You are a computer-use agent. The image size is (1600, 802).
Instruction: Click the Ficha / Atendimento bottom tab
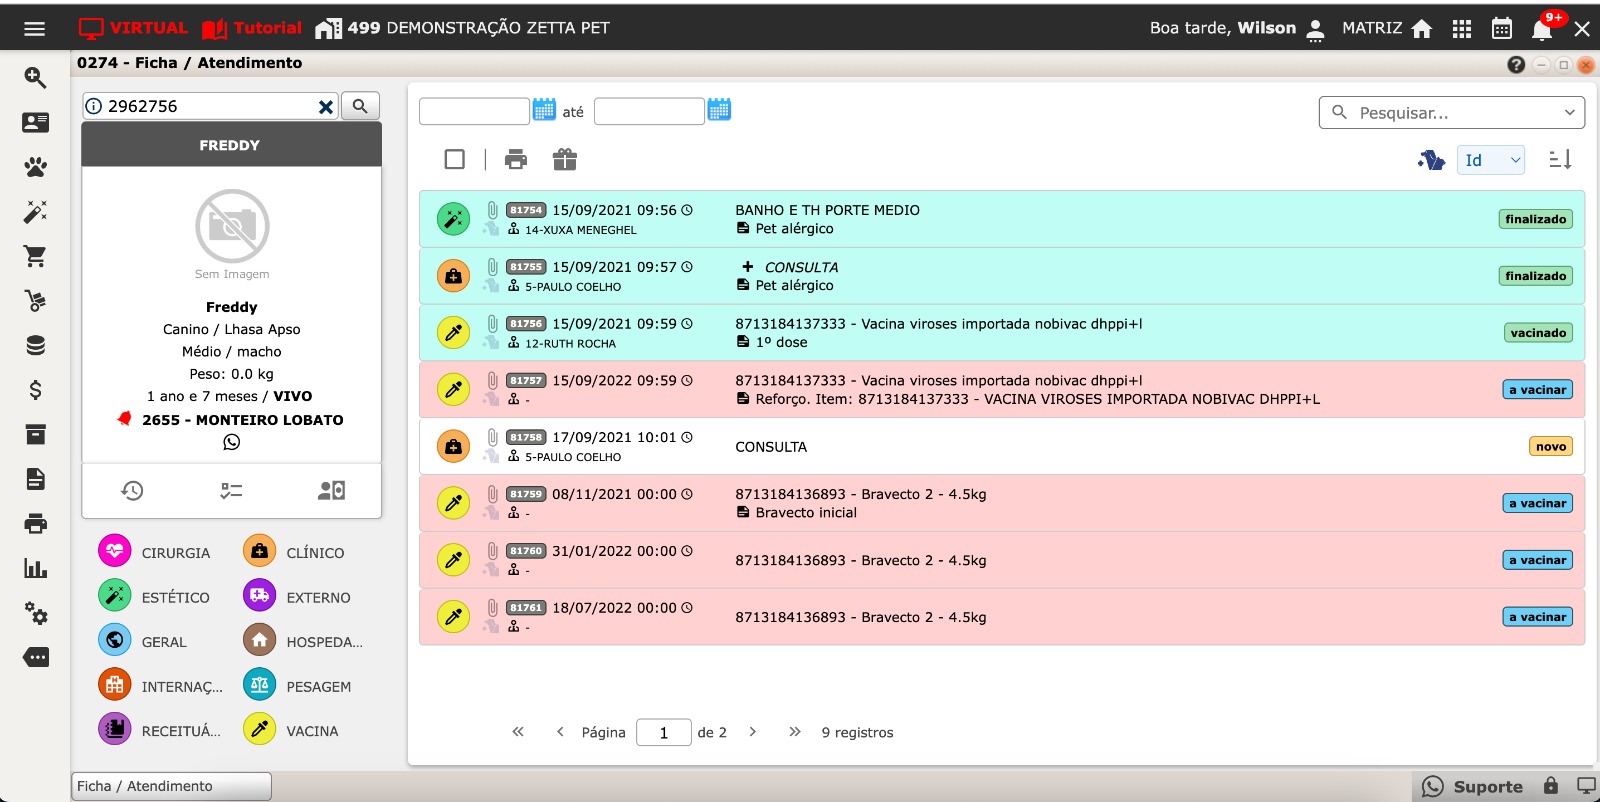[x=171, y=786]
